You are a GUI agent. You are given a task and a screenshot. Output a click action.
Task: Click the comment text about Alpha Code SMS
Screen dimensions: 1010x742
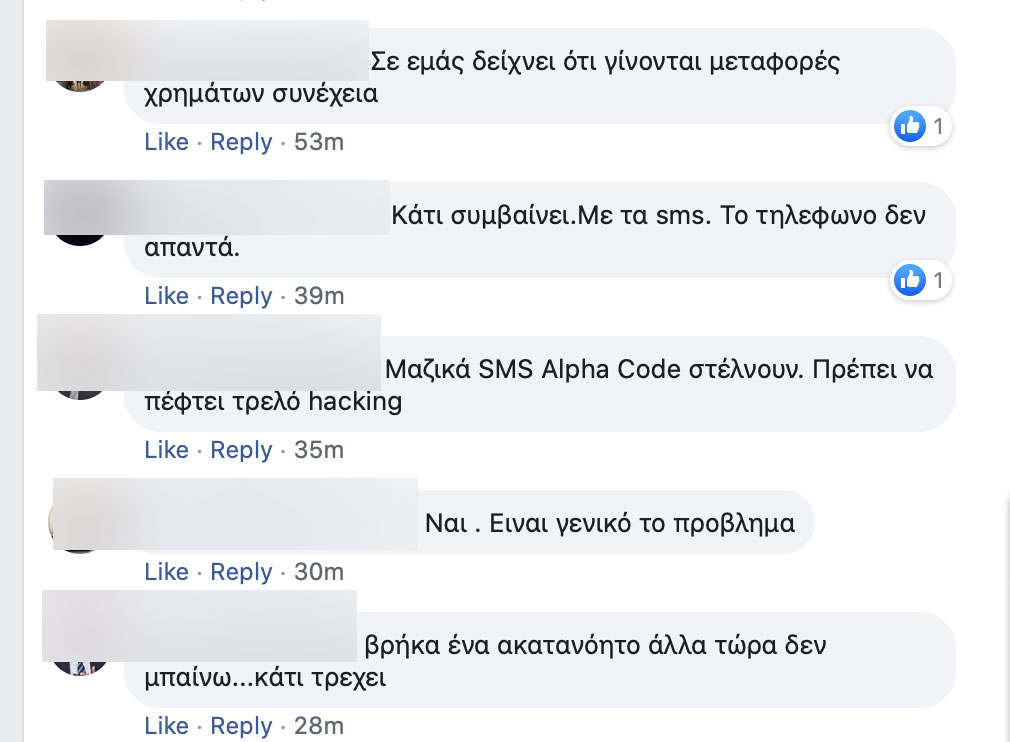[658, 369]
